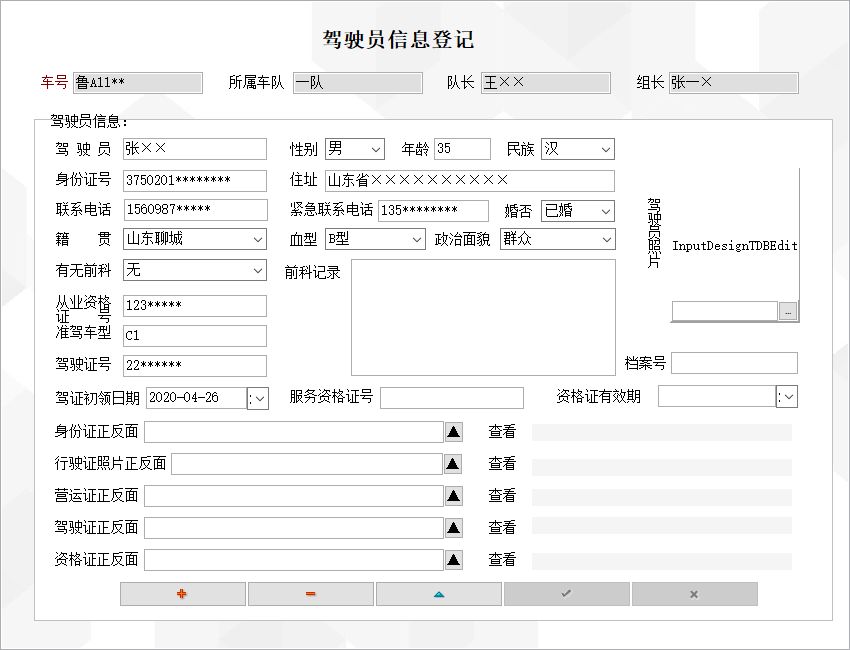Click the orange plus add-record button
The image size is (850, 650).
pyautogui.click(x=183, y=594)
